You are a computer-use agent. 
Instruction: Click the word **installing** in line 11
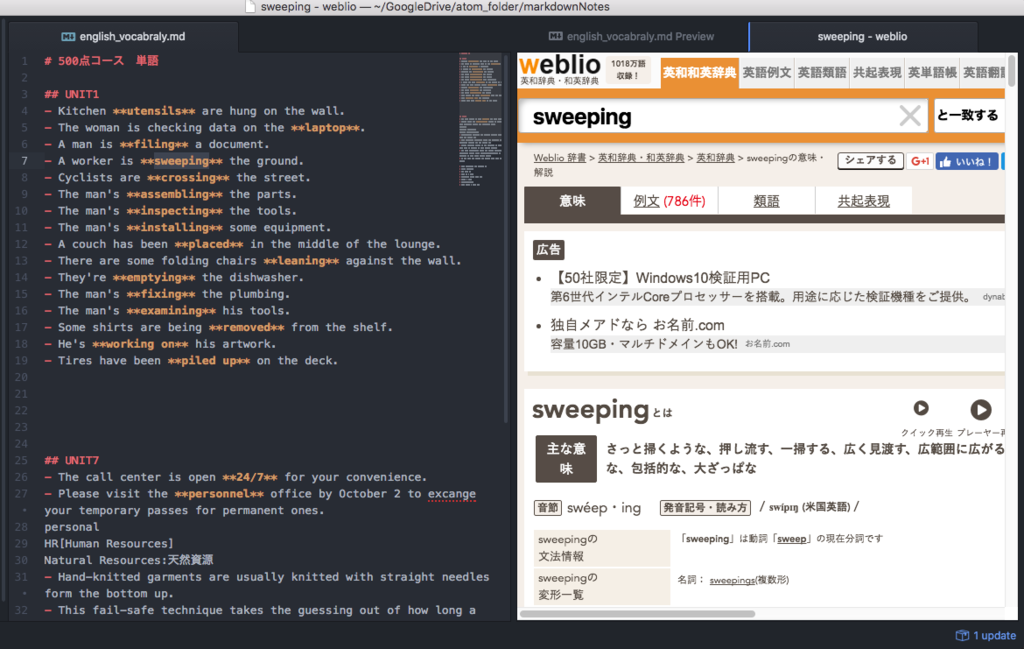coord(174,227)
